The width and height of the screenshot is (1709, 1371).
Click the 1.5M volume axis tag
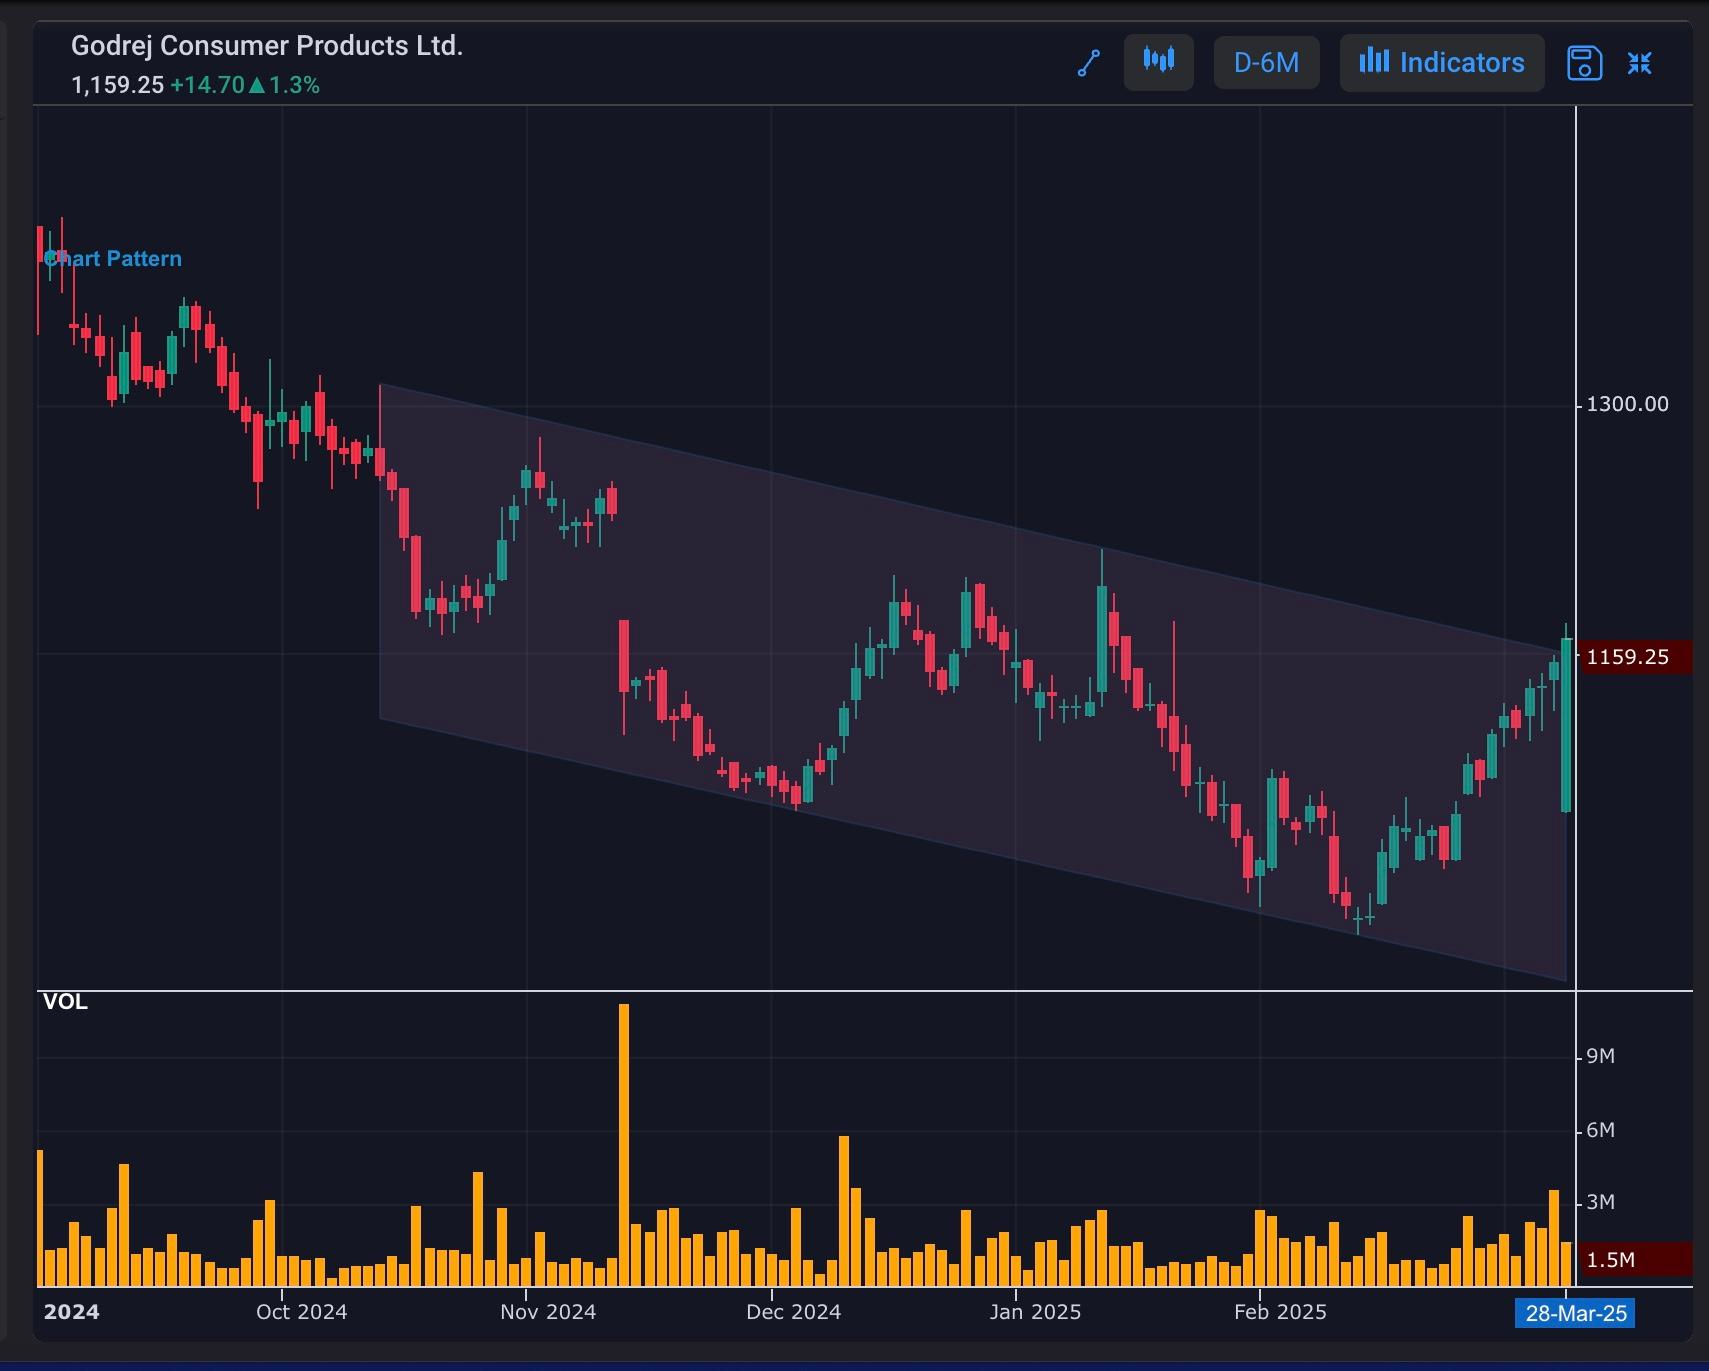click(x=1634, y=1259)
